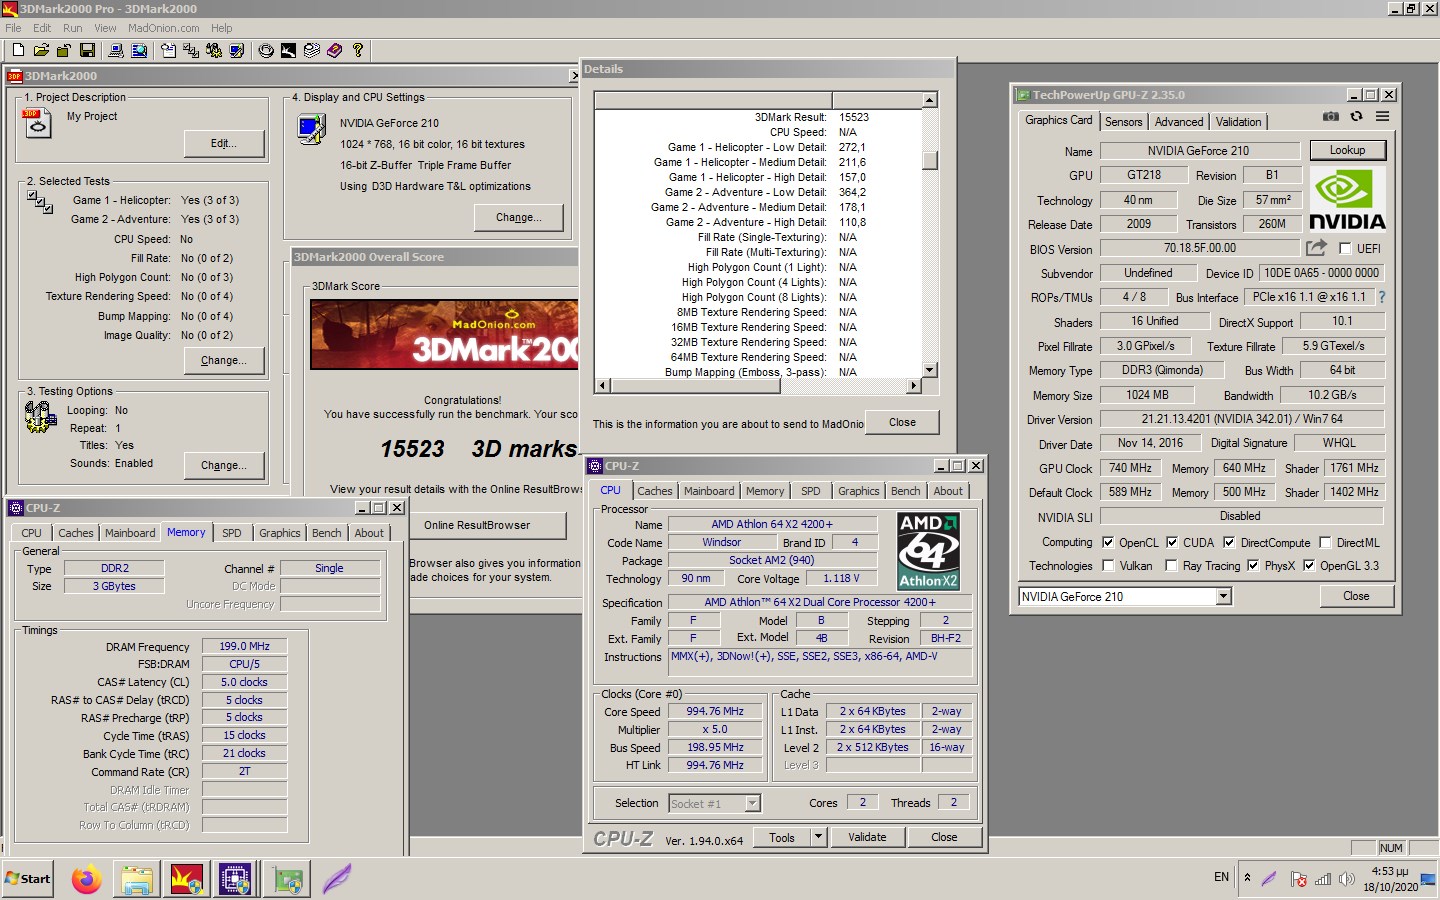Click the Details horizontal scroll right arrow
The width and height of the screenshot is (1440, 900).
pyautogui.click(x=913, y=385)
